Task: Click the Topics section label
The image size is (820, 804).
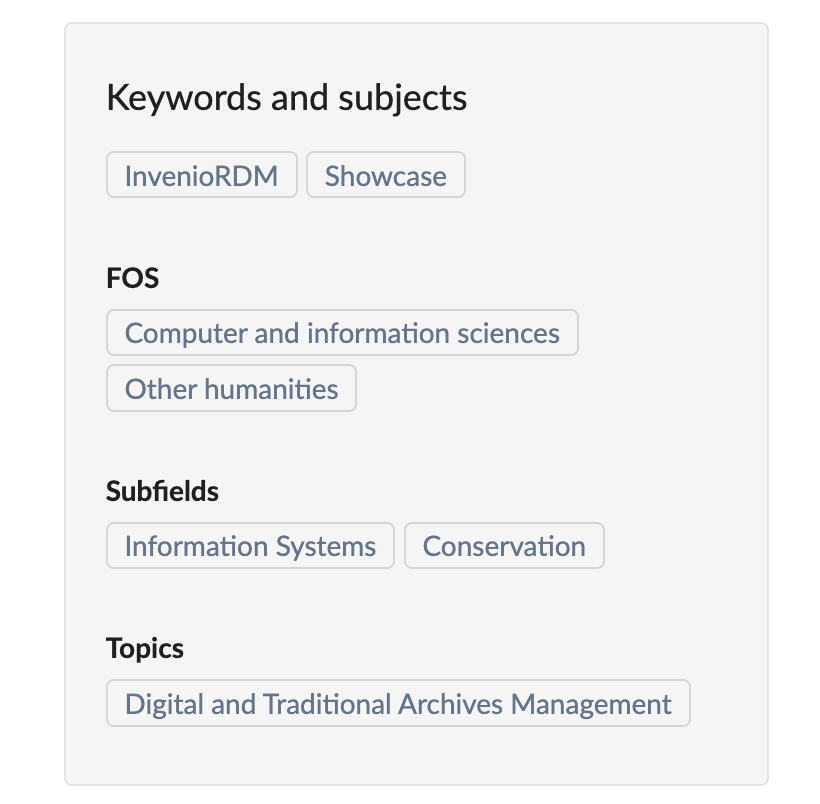Action: coord(145,648)
